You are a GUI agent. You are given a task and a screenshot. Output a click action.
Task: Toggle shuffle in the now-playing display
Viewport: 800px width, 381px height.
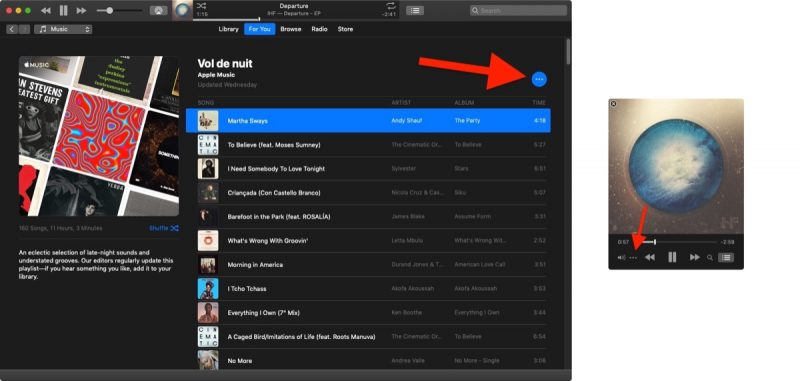(202, 6)
